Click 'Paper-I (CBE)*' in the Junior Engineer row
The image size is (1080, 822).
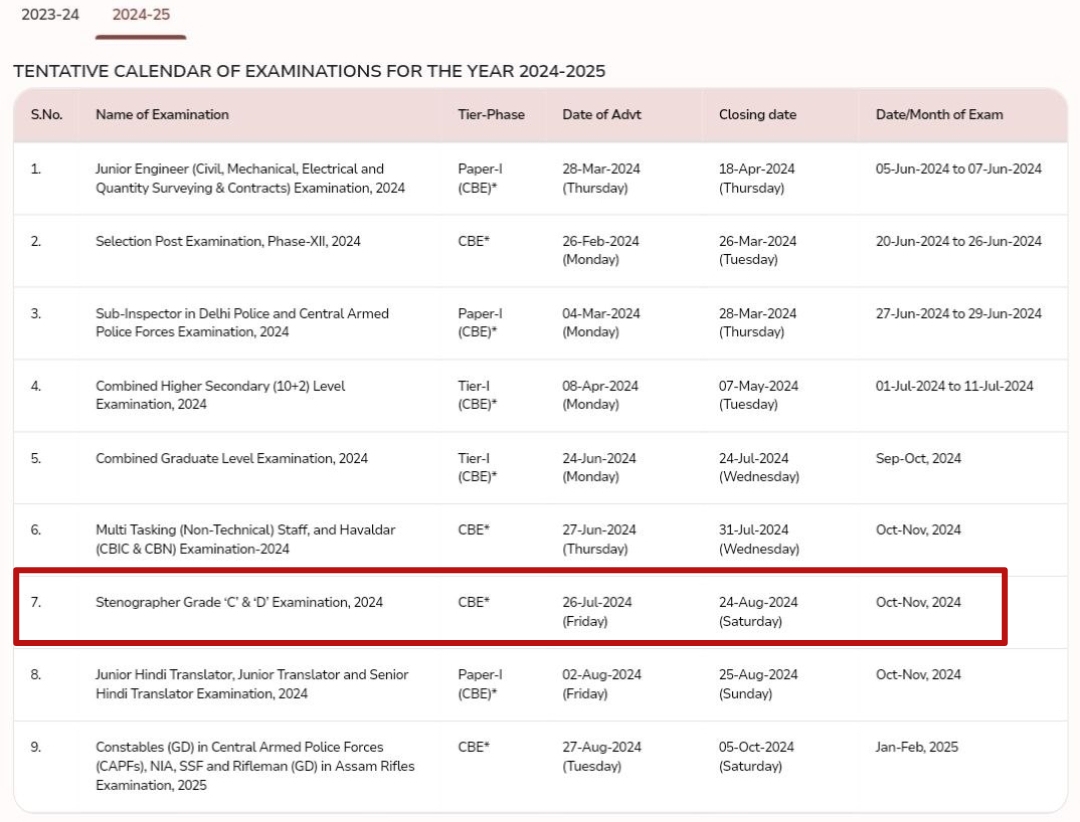(x=479, y=178)
